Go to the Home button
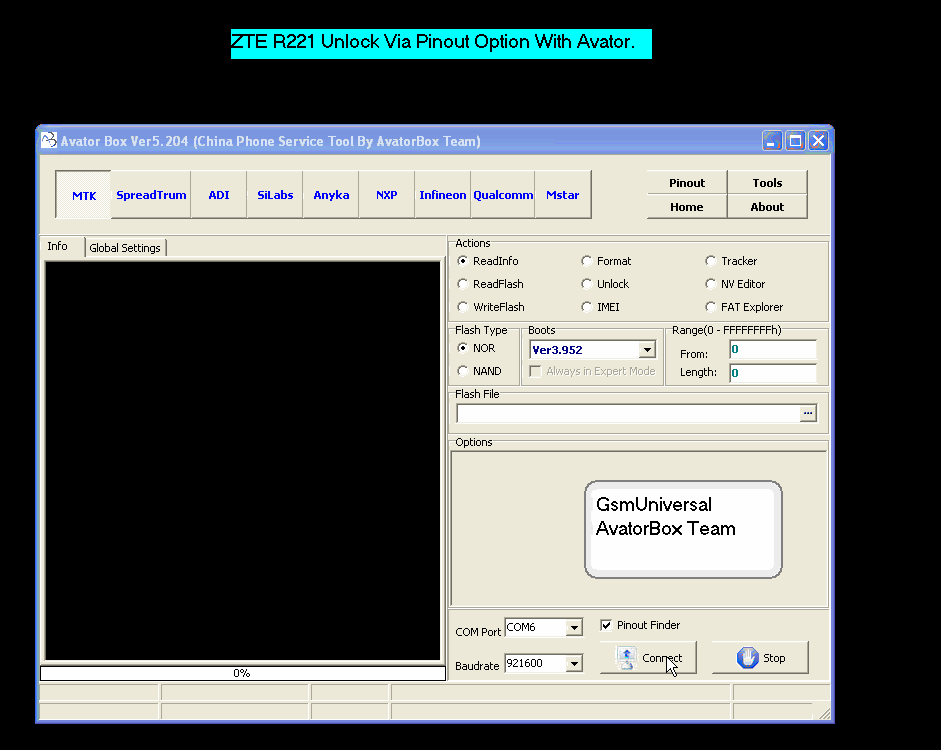Viewport: 941px width, 750px height. point(687,206)
